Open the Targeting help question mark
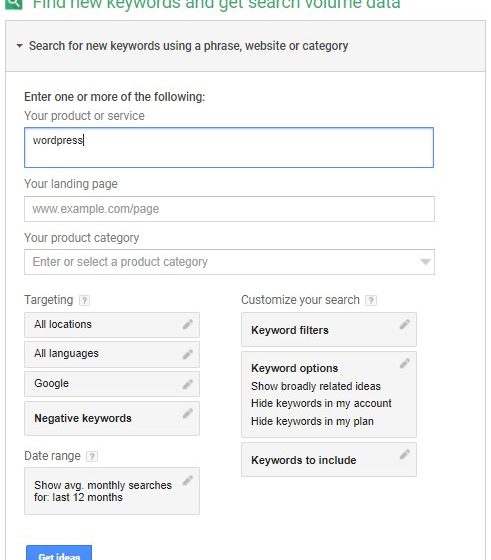491x560 pixels. 84,300
